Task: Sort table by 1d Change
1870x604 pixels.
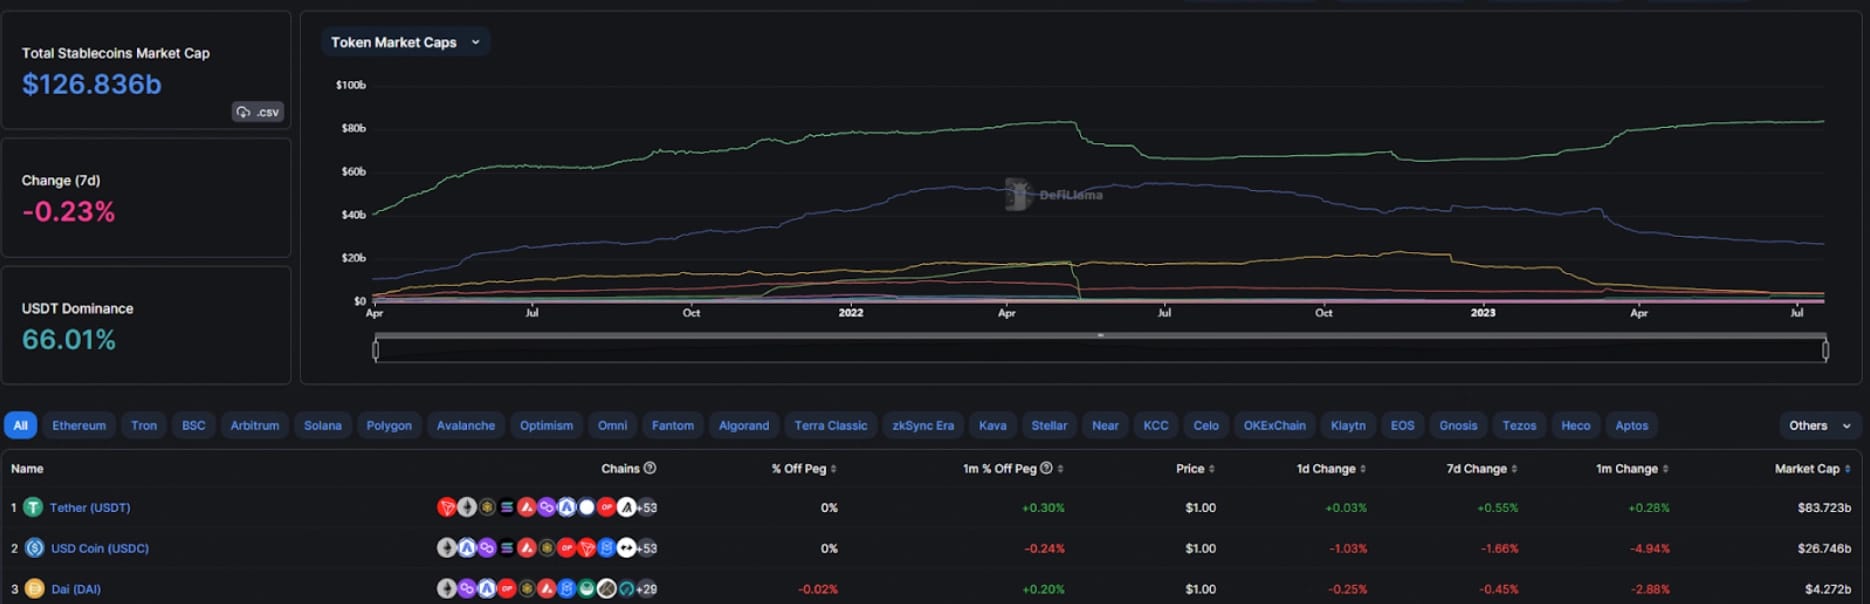Action: pyautogui.click(x=1331, y=468)
